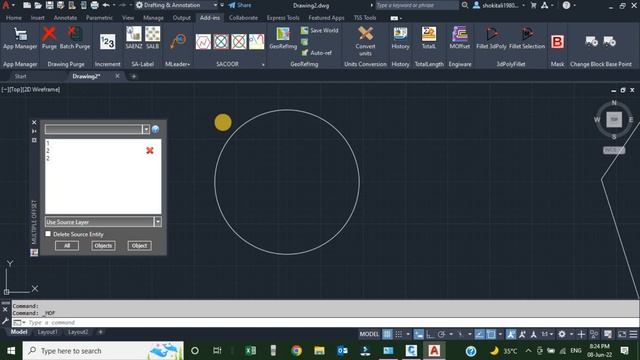This screenshot has height=360, width=640.
Task: Click the Plot printer icon
Action: tap(94, 5)
